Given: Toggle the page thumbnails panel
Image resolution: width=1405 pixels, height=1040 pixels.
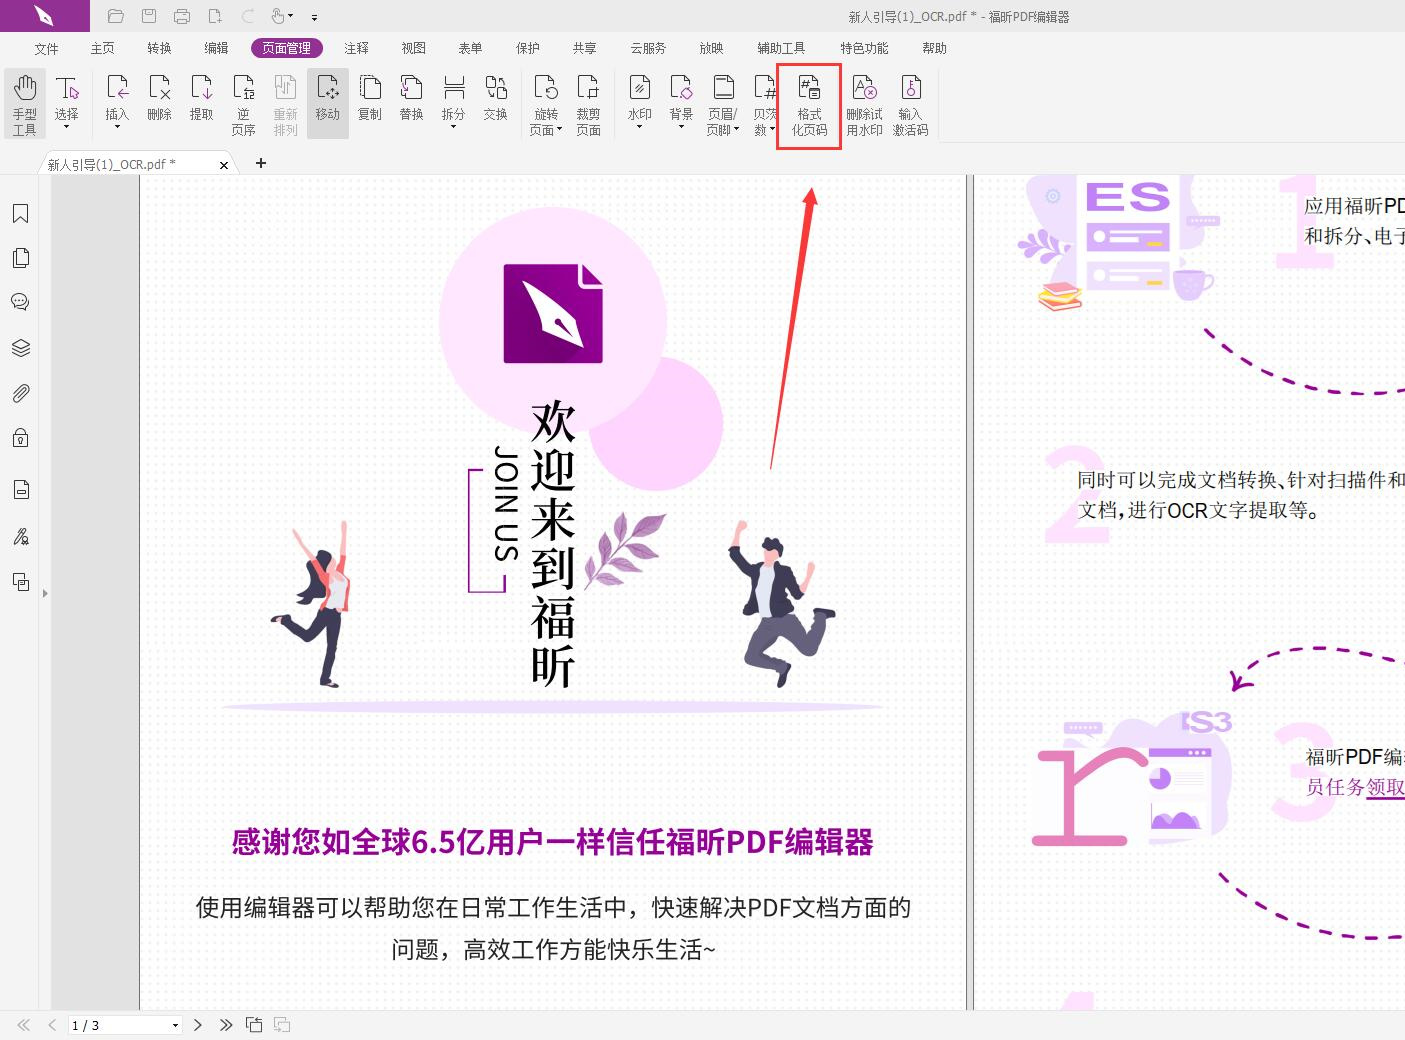Looking at the screenshot, I should point(20,257).
